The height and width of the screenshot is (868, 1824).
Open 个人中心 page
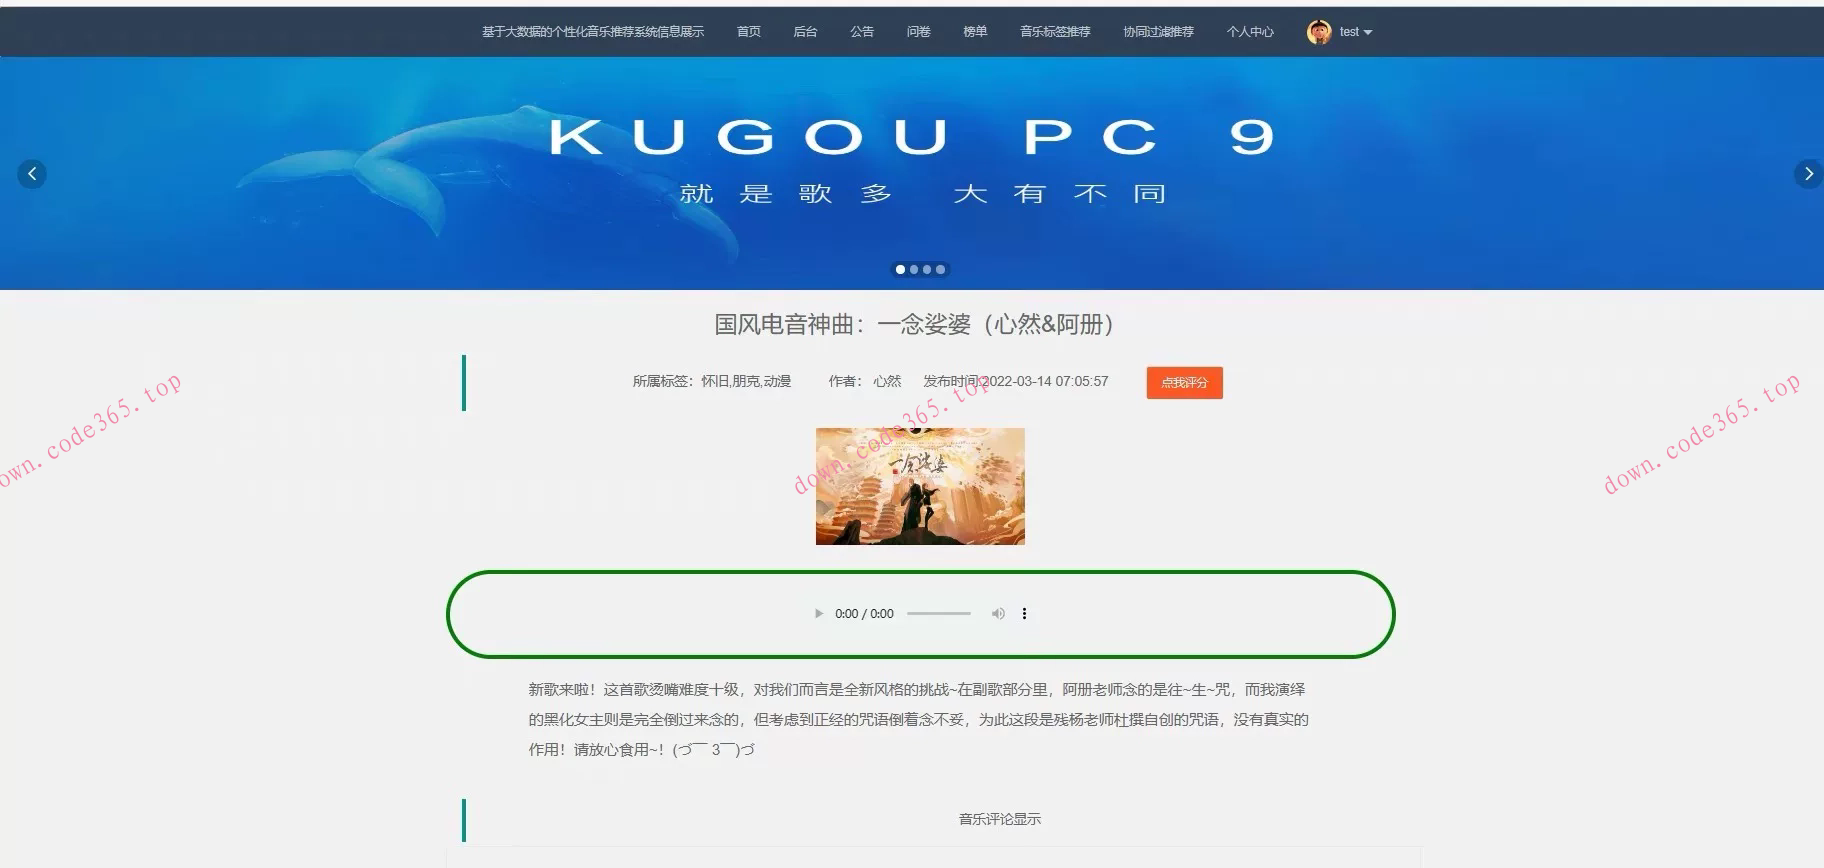click(x=1250, y=32)
